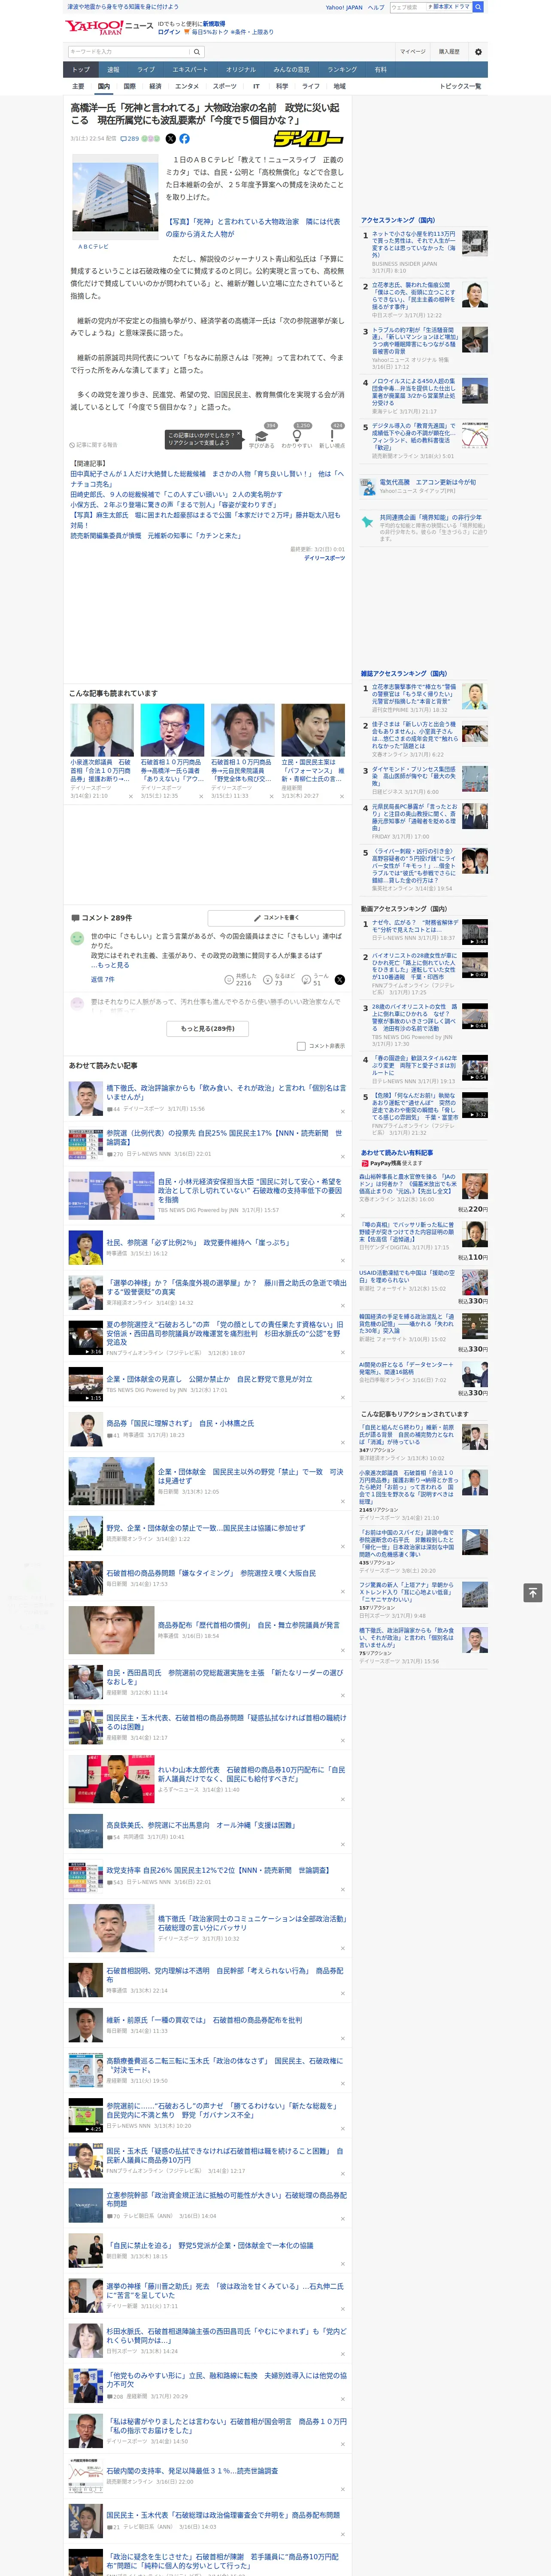Screen dimensions: 551x2576
Task: Select the エキスパート navigation tab
Action: (x=190, y=70)
